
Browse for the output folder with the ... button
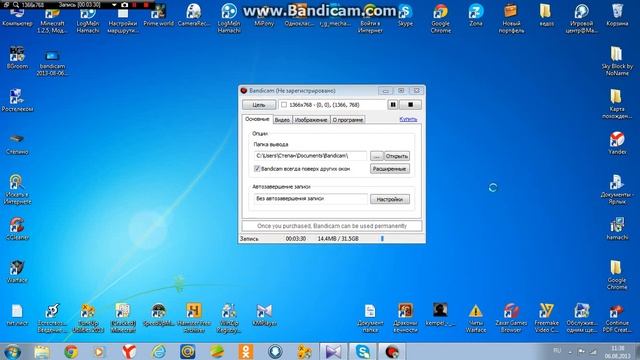[x=377, y=156]
